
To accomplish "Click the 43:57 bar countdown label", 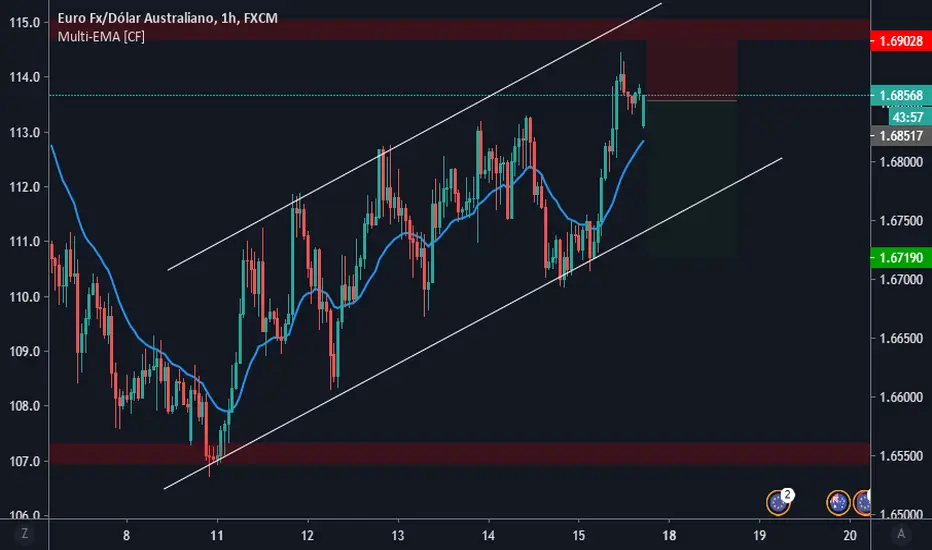I will 908,117.
